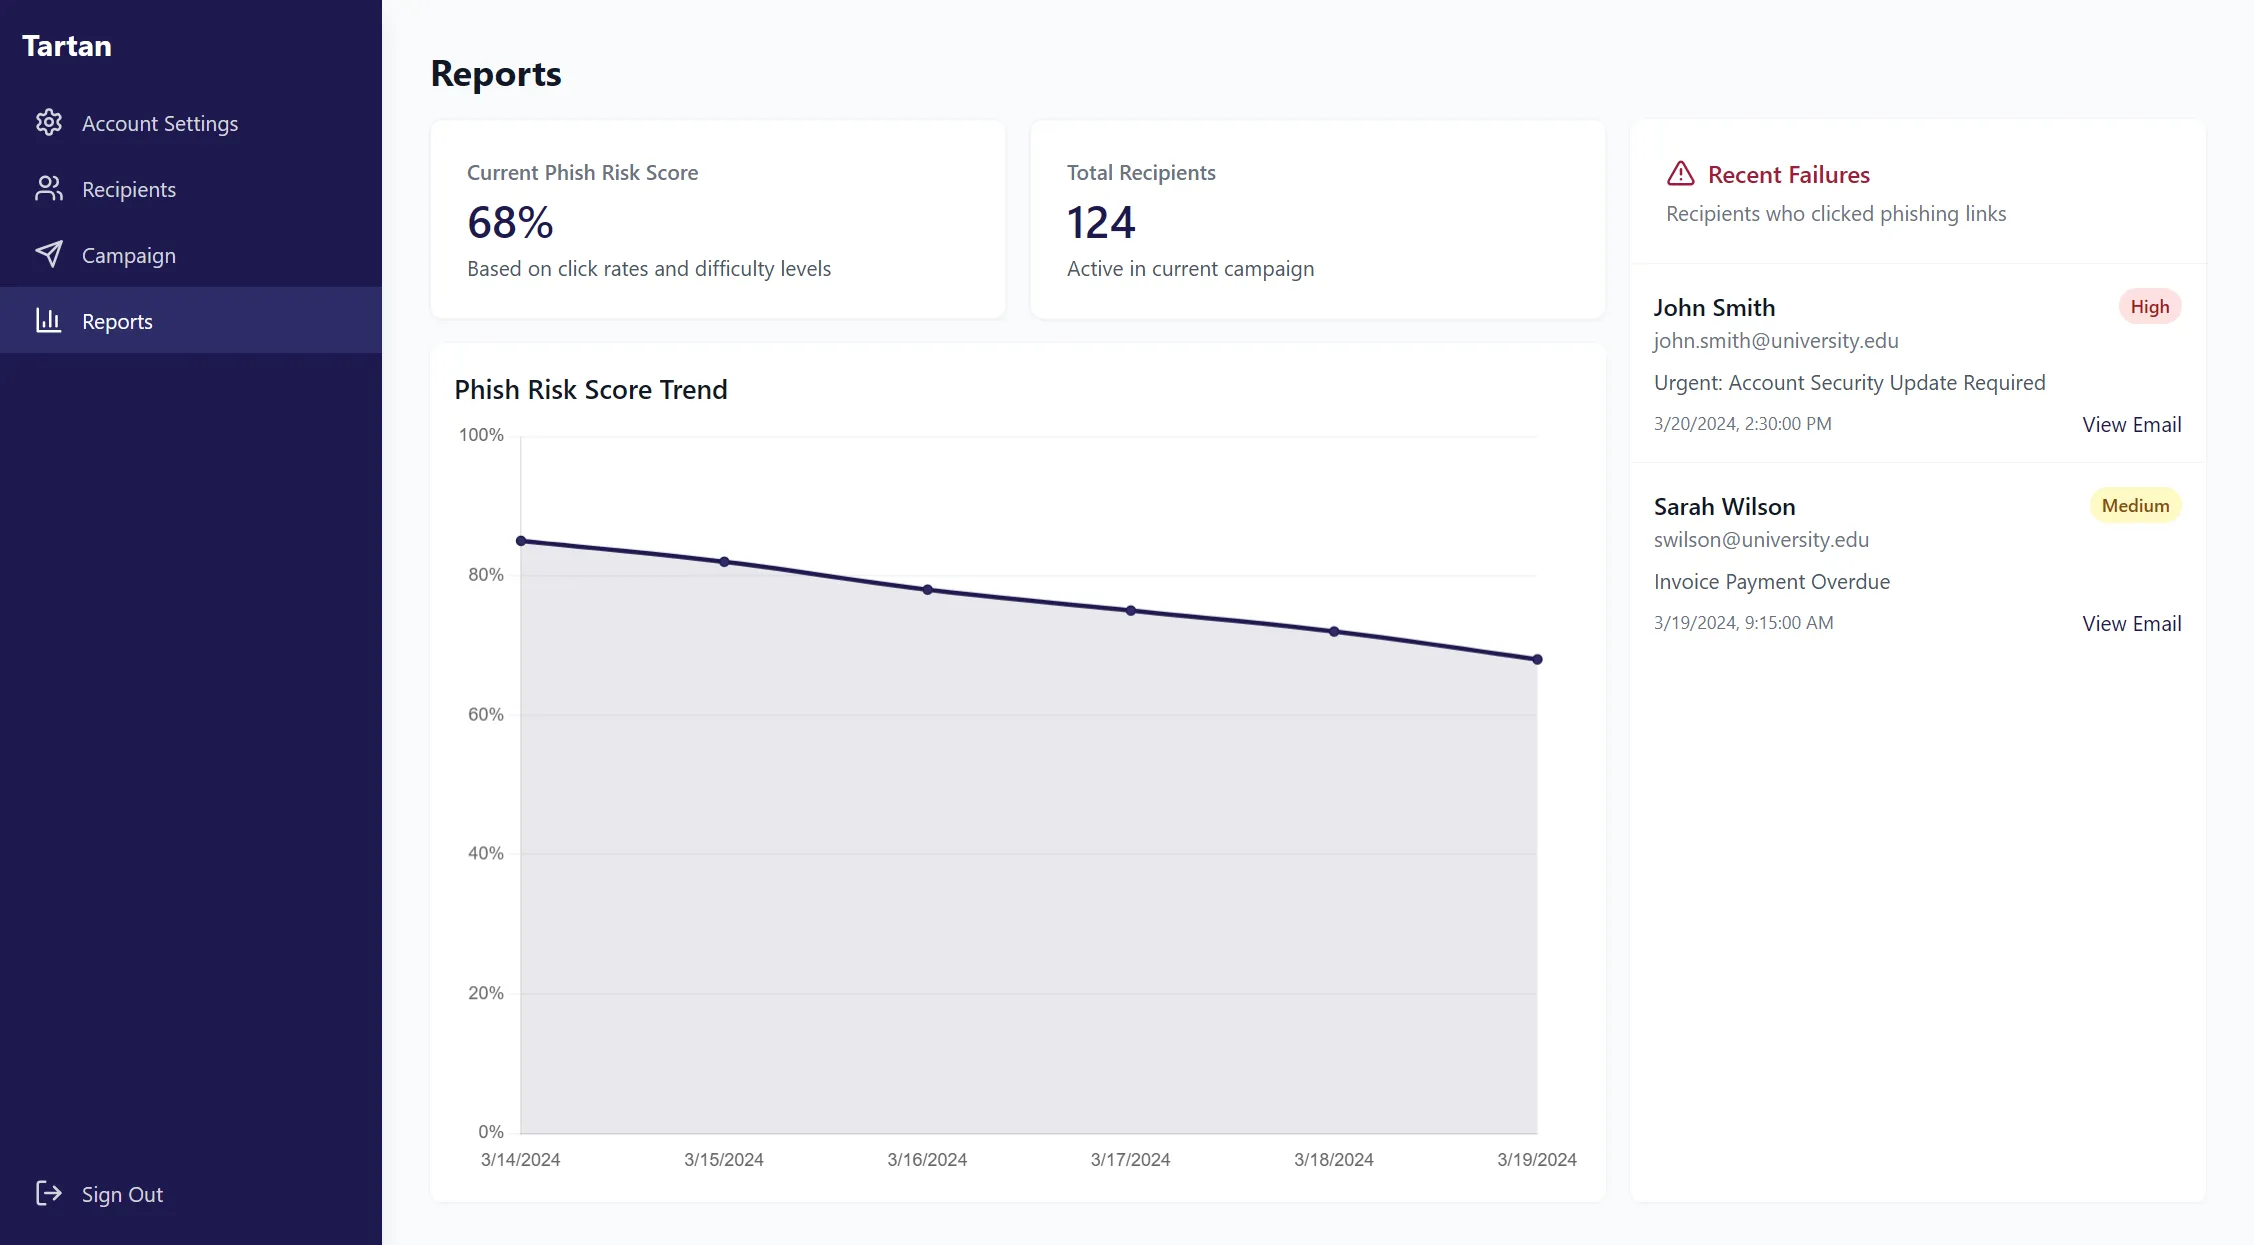Navigate to the Campaign section
Screen dimensions: 2254x1245
pyautogui.click(x=130, y=254)
